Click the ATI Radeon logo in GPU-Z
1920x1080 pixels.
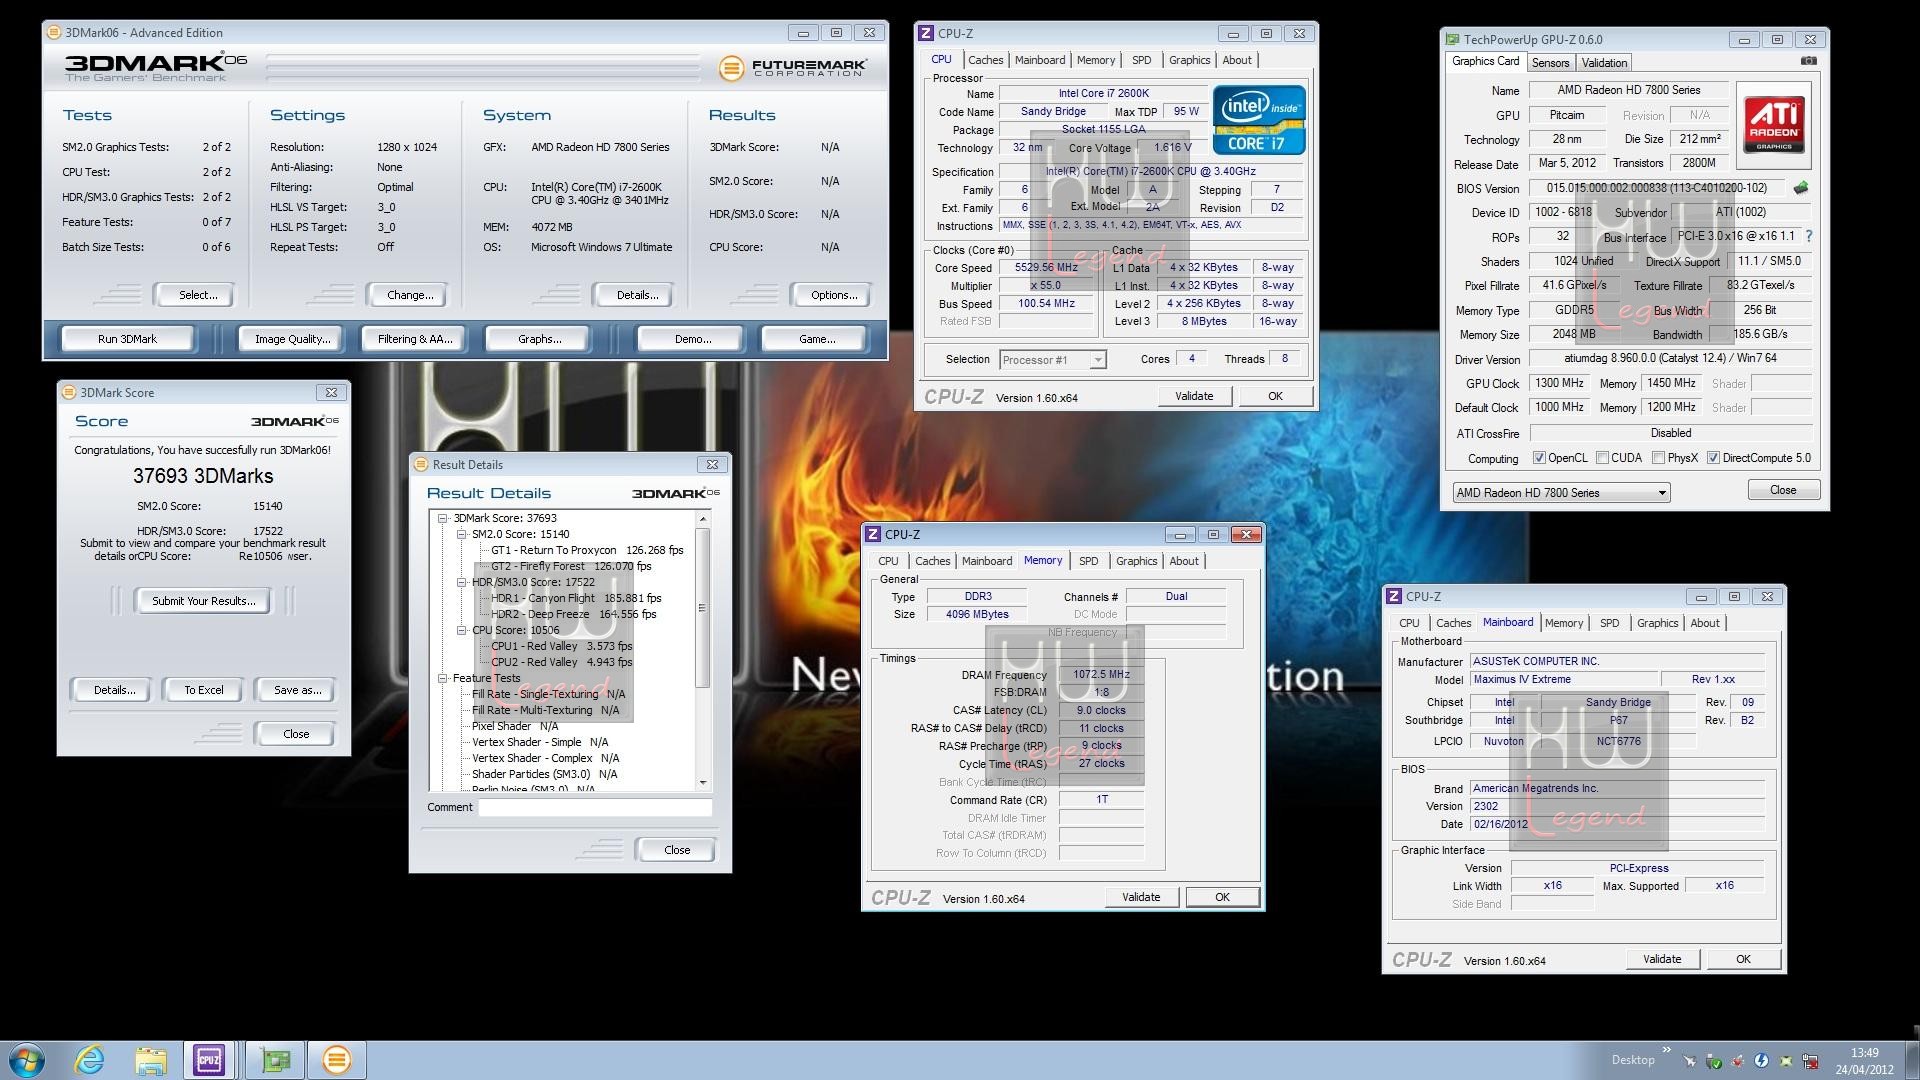coord(1775,123)
